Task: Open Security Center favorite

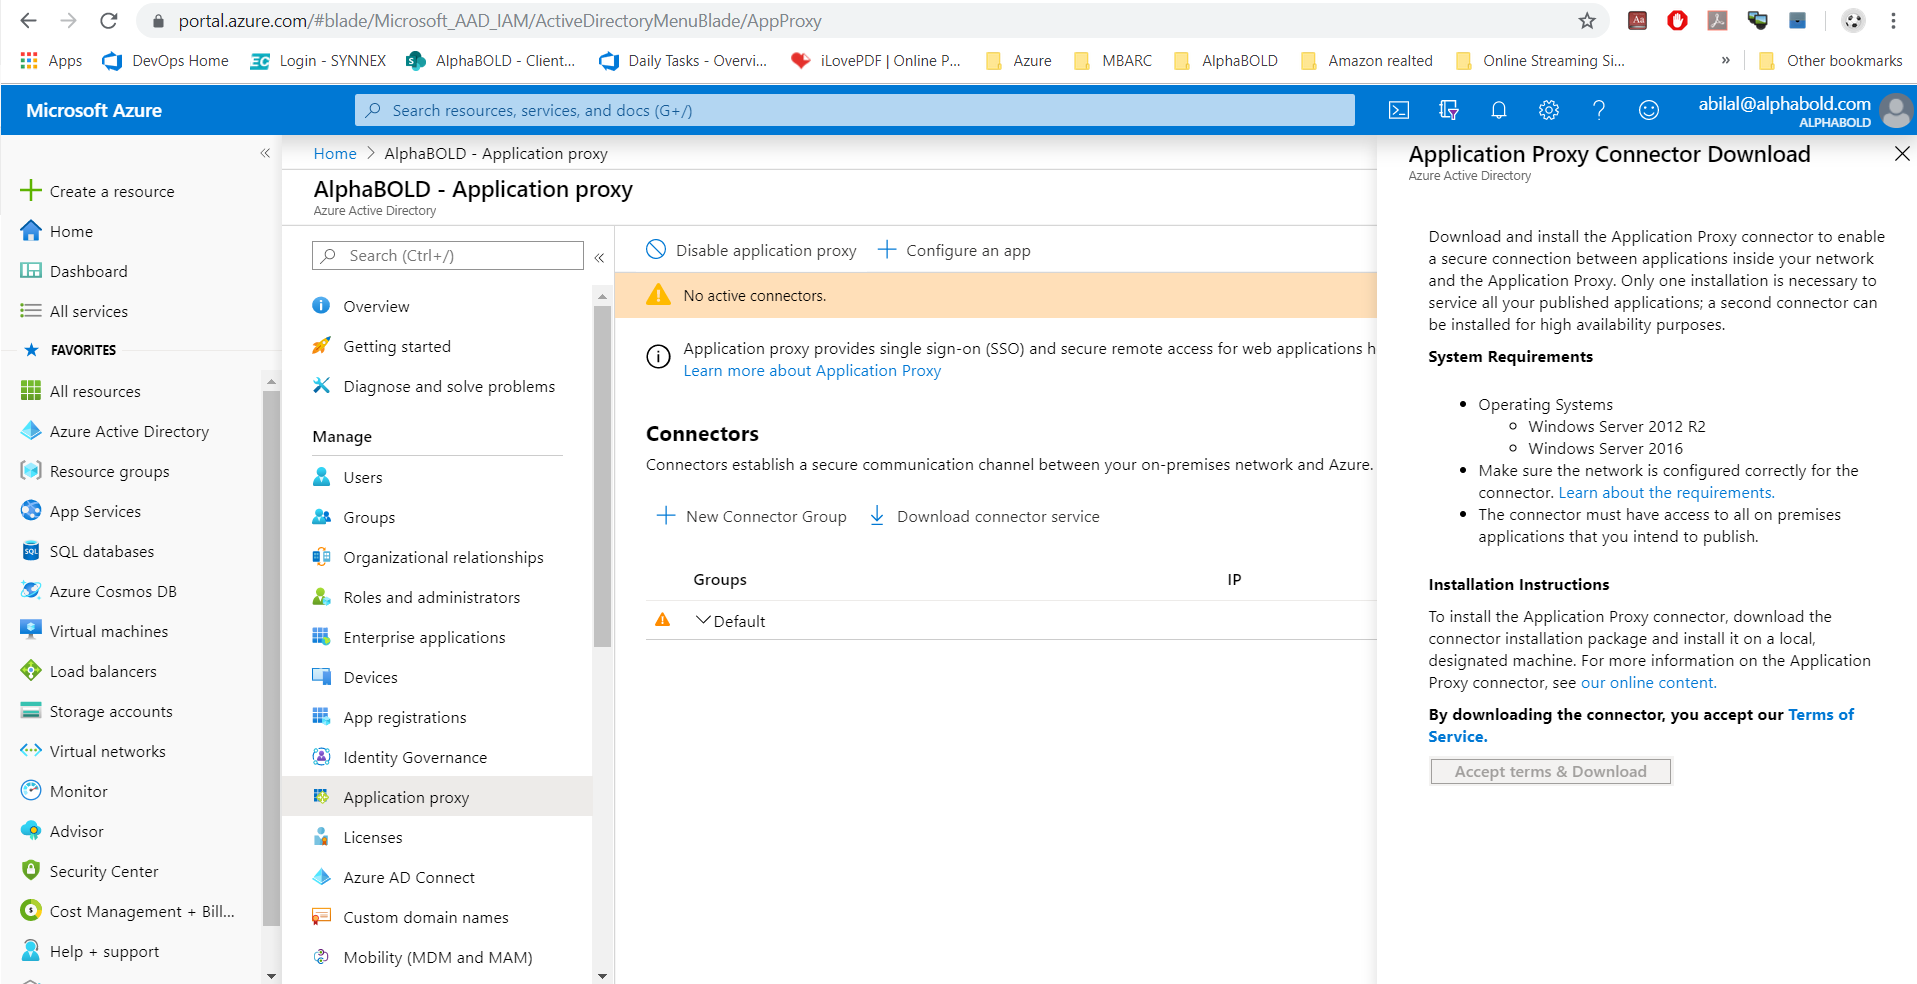Action: tap(103, 871)
